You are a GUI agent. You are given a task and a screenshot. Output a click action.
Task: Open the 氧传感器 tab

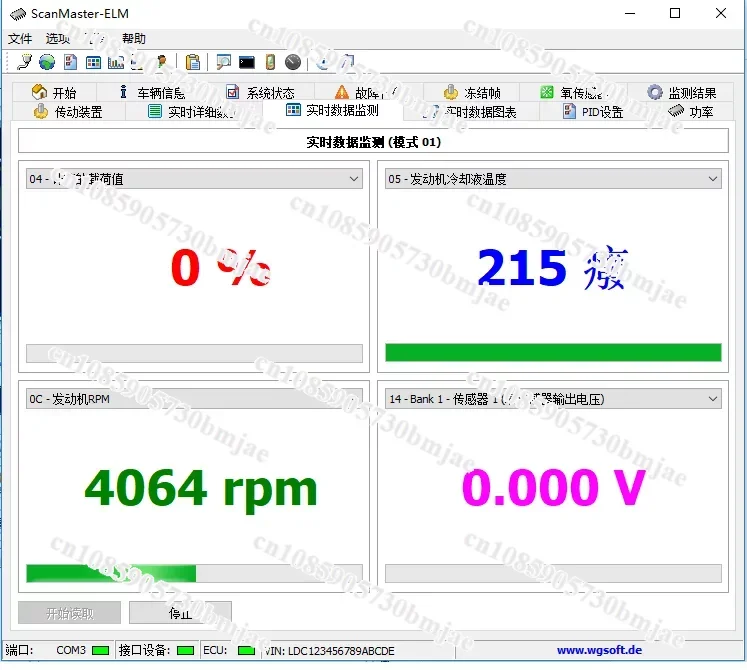click(x=573, y=92)
